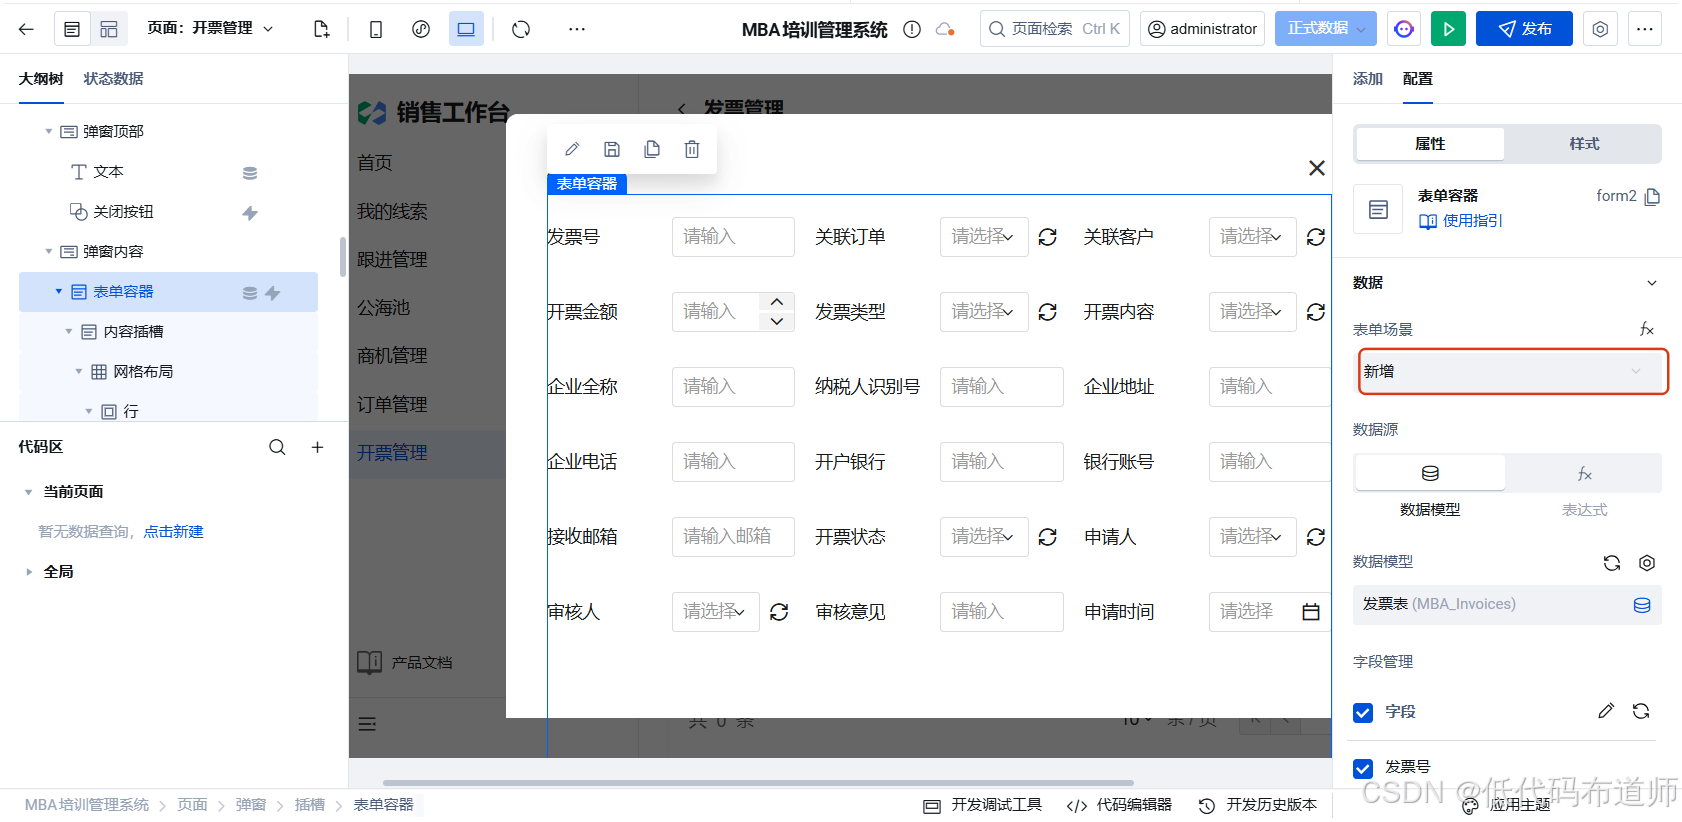Viewport: 1682px width, 822px height.
Task: Add new item in 代码区
Action: point(317,447)
